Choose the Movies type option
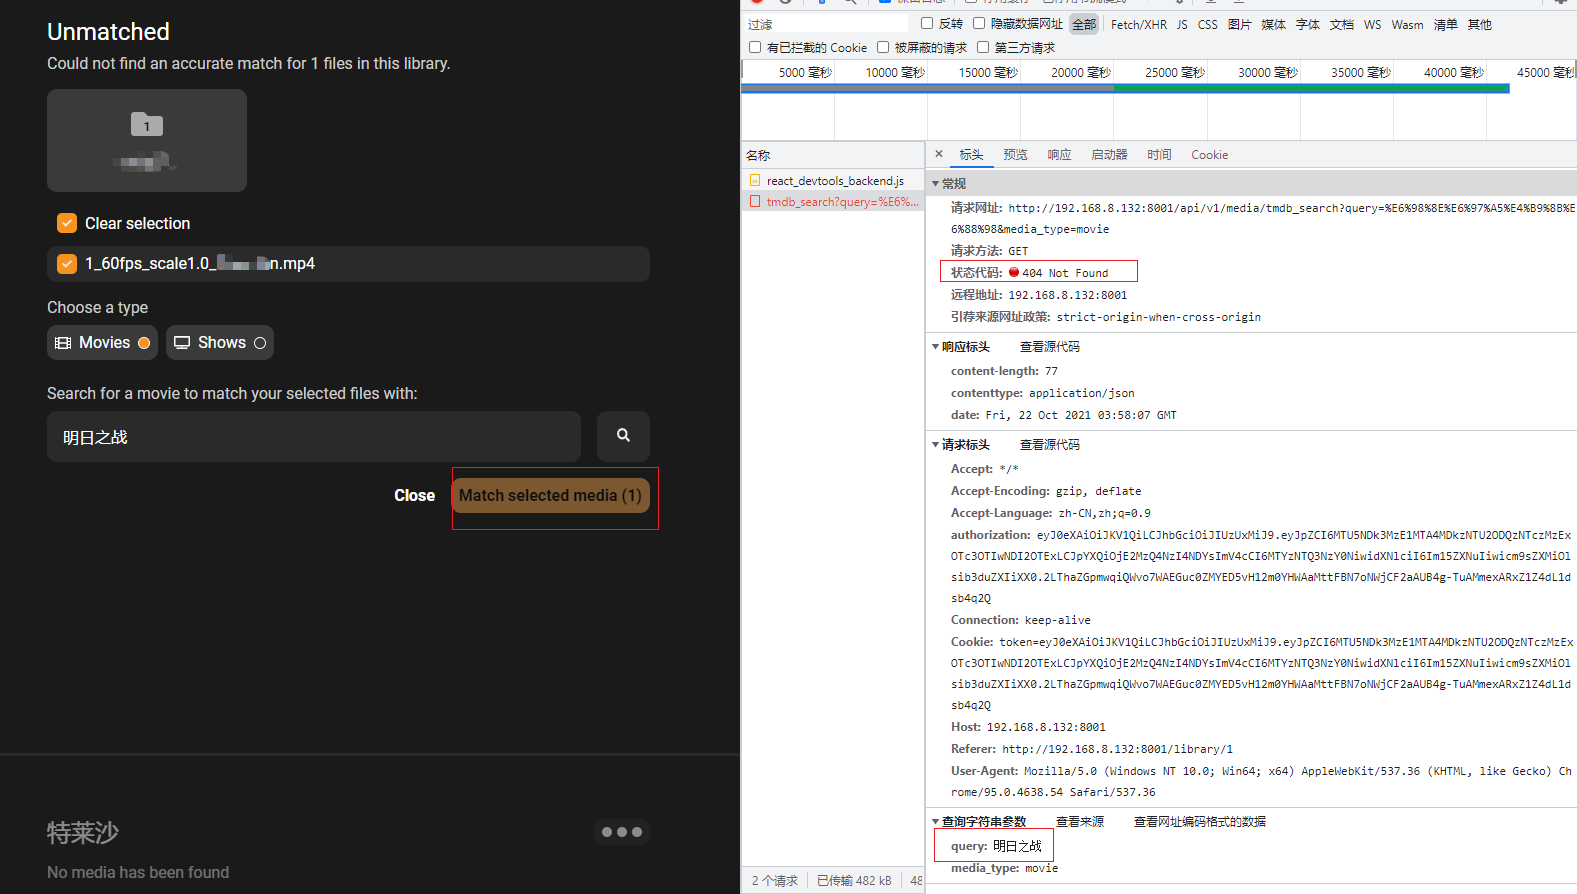Screen dimensions: 1577x894 [102, 342]
